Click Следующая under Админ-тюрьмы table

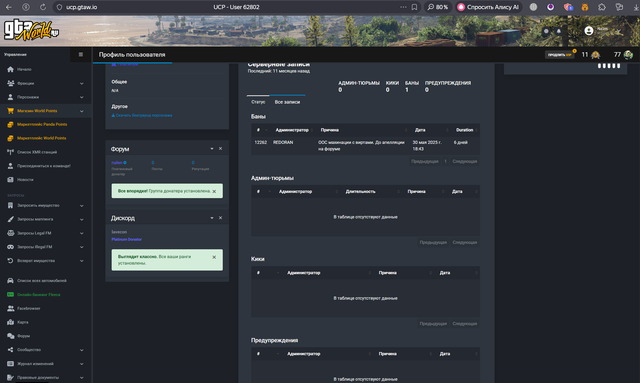click(x=464, y=243)
